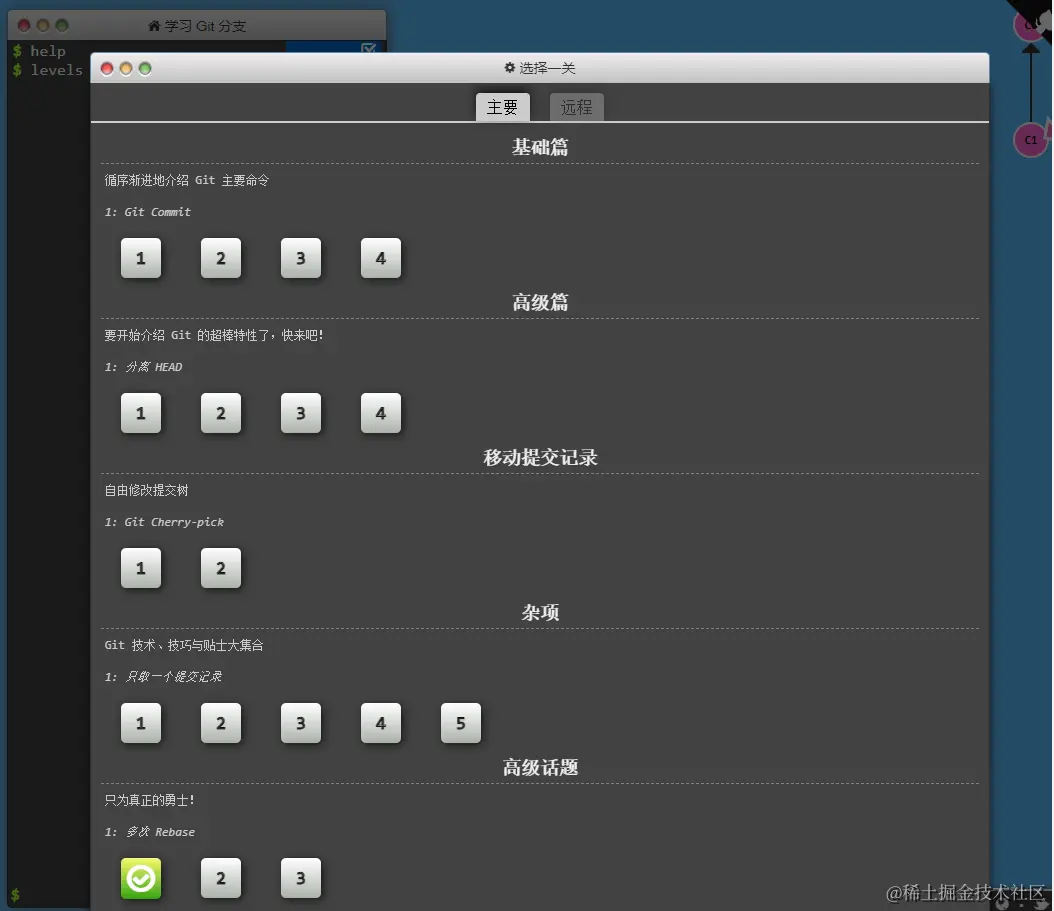Open completed 多次 Rebase level with green checkmark

coord(141,878)
